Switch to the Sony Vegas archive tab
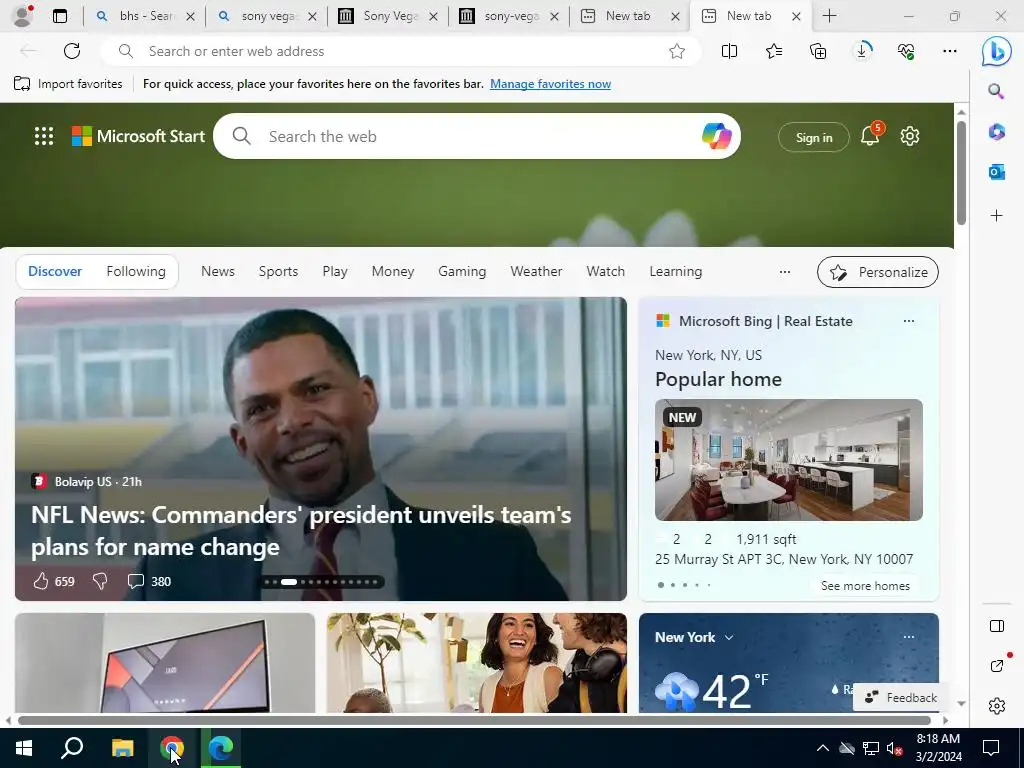 (388, 16)
